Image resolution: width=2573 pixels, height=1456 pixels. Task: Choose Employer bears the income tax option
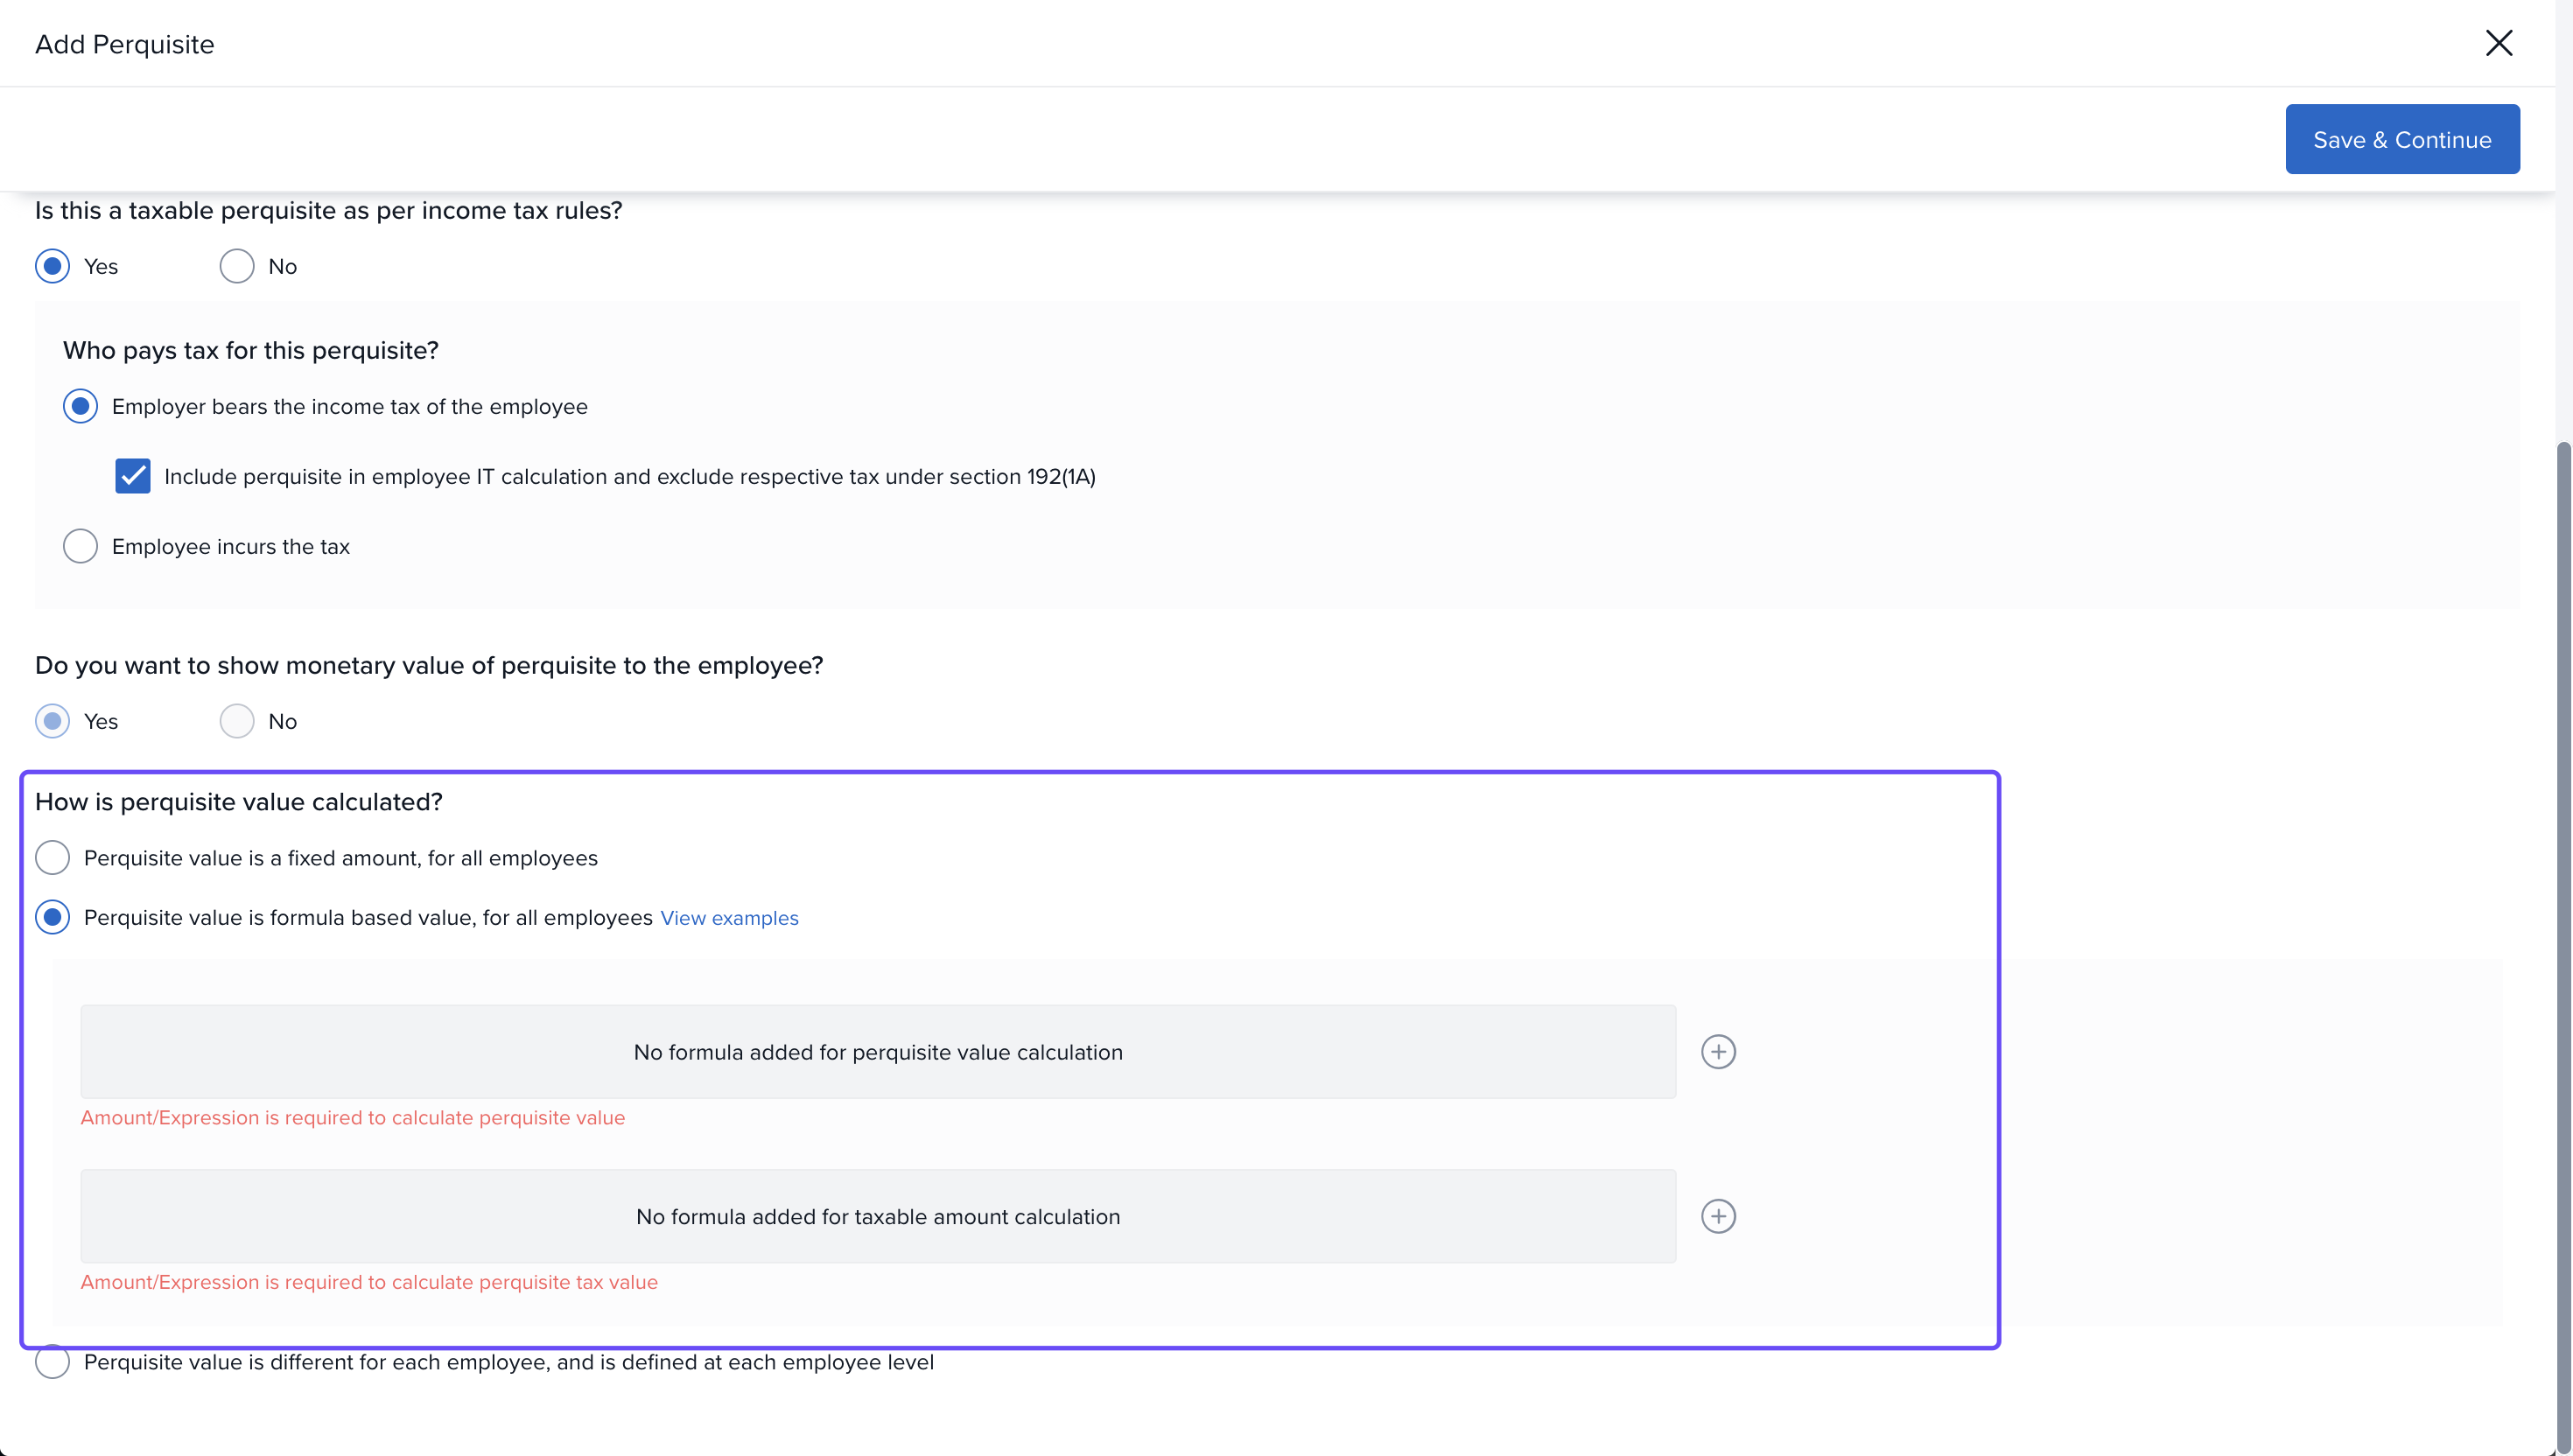pos(80,406)
